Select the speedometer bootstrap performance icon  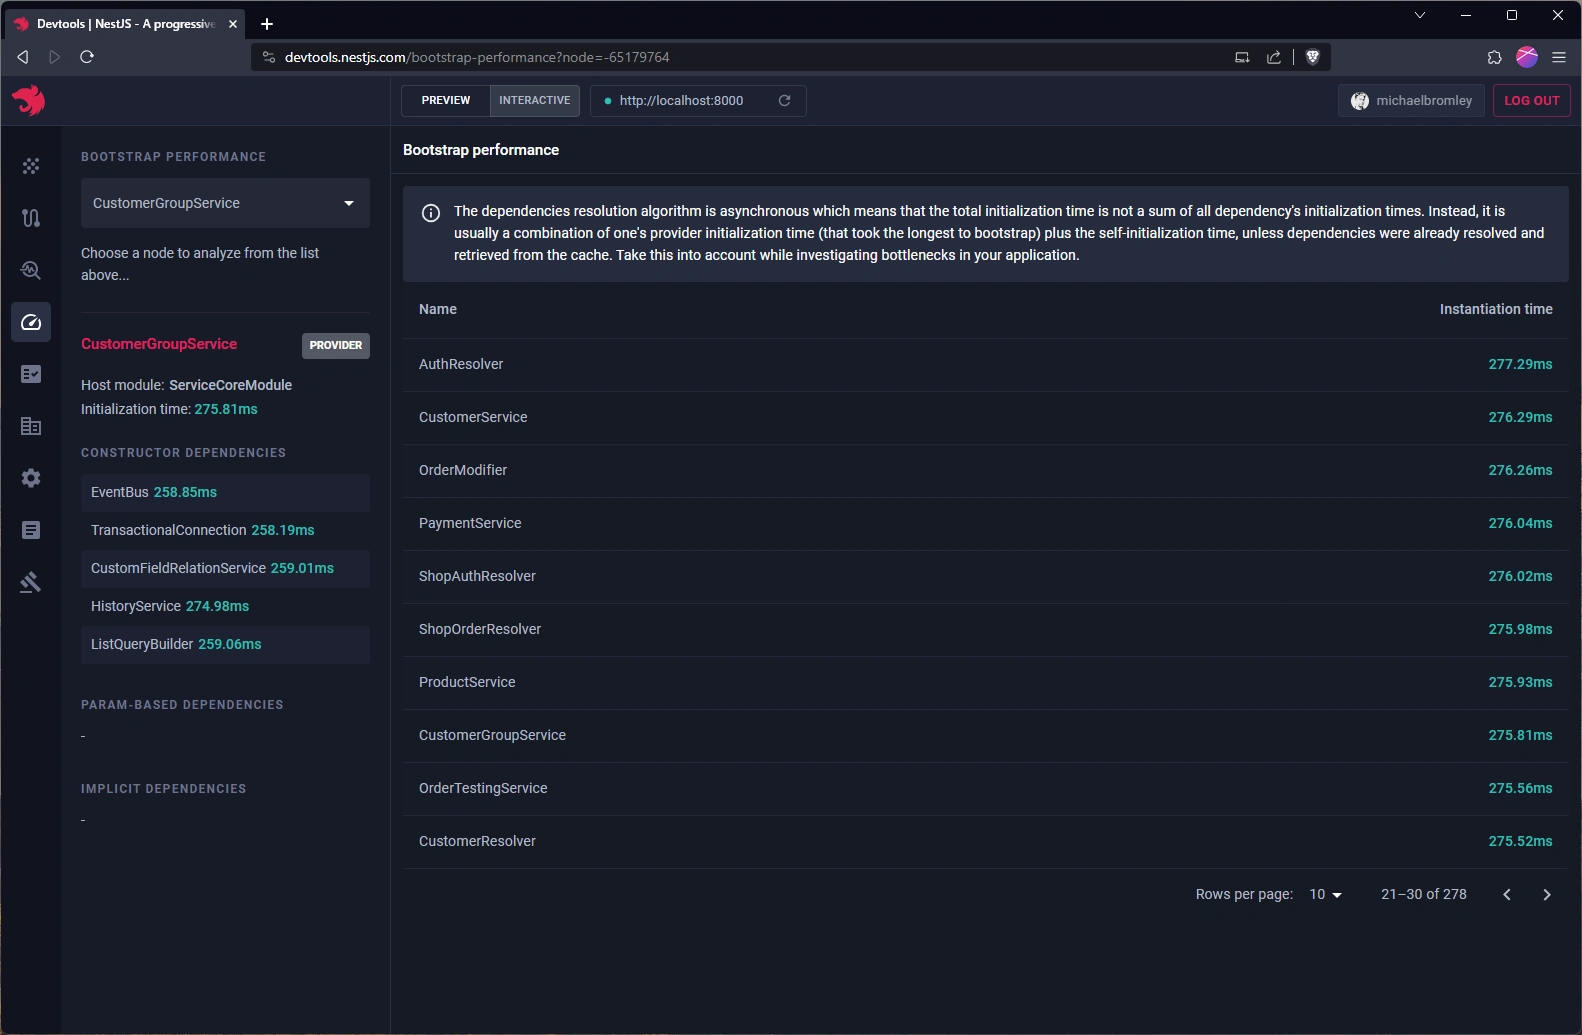tap(31, 322)
